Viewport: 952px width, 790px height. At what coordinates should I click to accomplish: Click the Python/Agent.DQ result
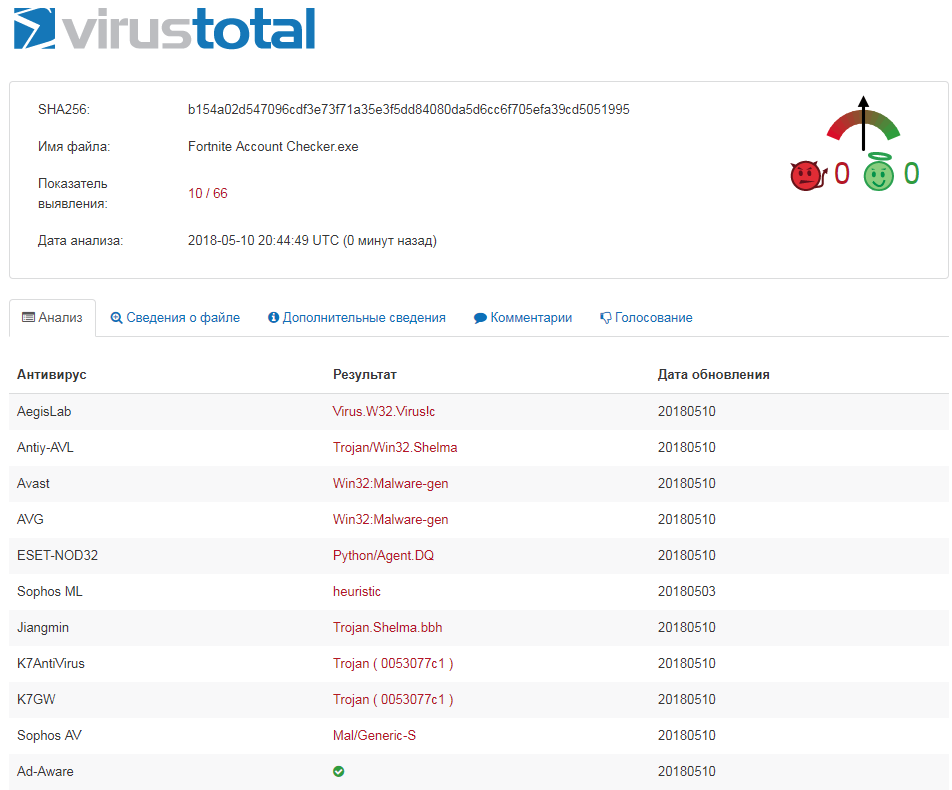tap(383, 556)
